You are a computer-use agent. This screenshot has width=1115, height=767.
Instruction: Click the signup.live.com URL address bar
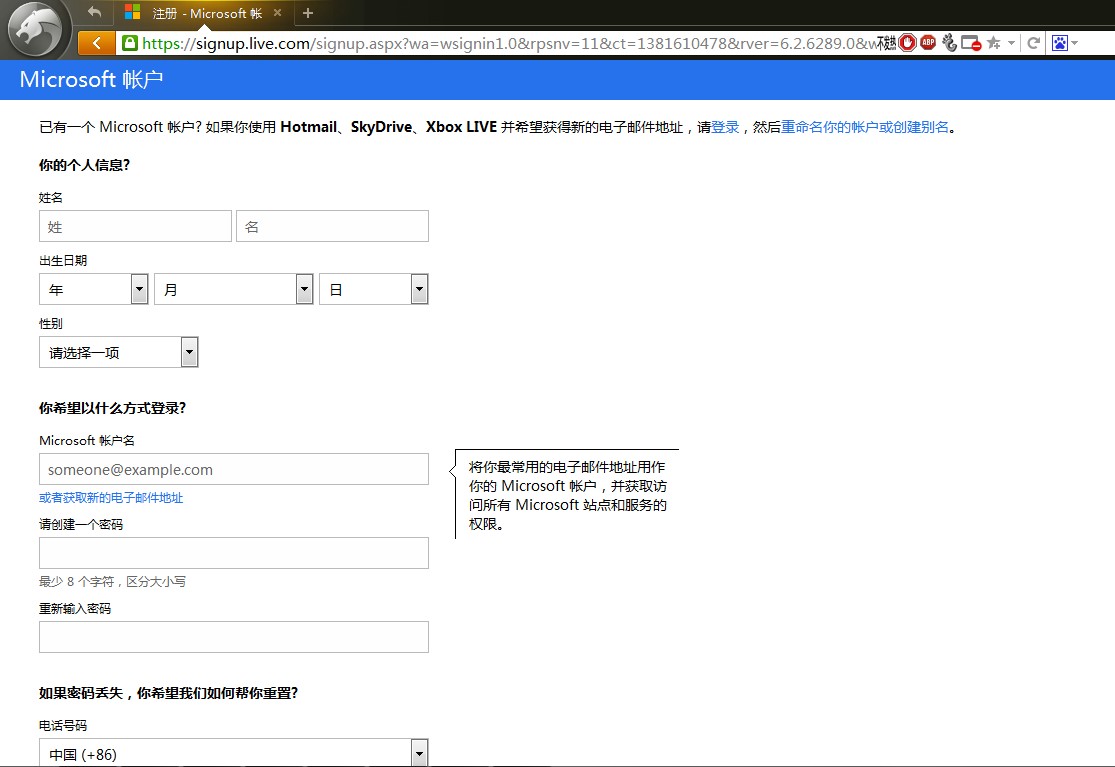point(508,43)
